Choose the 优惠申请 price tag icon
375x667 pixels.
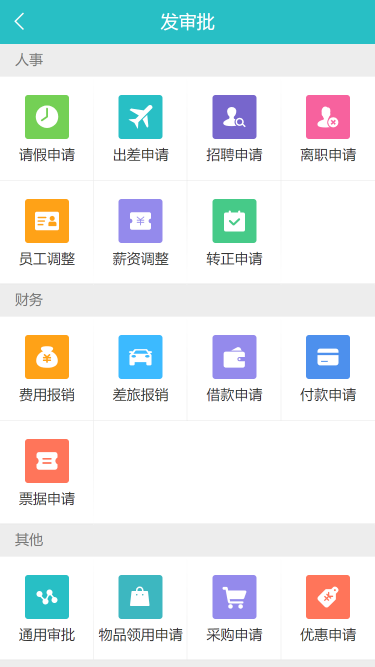click(x=328, y=597)
